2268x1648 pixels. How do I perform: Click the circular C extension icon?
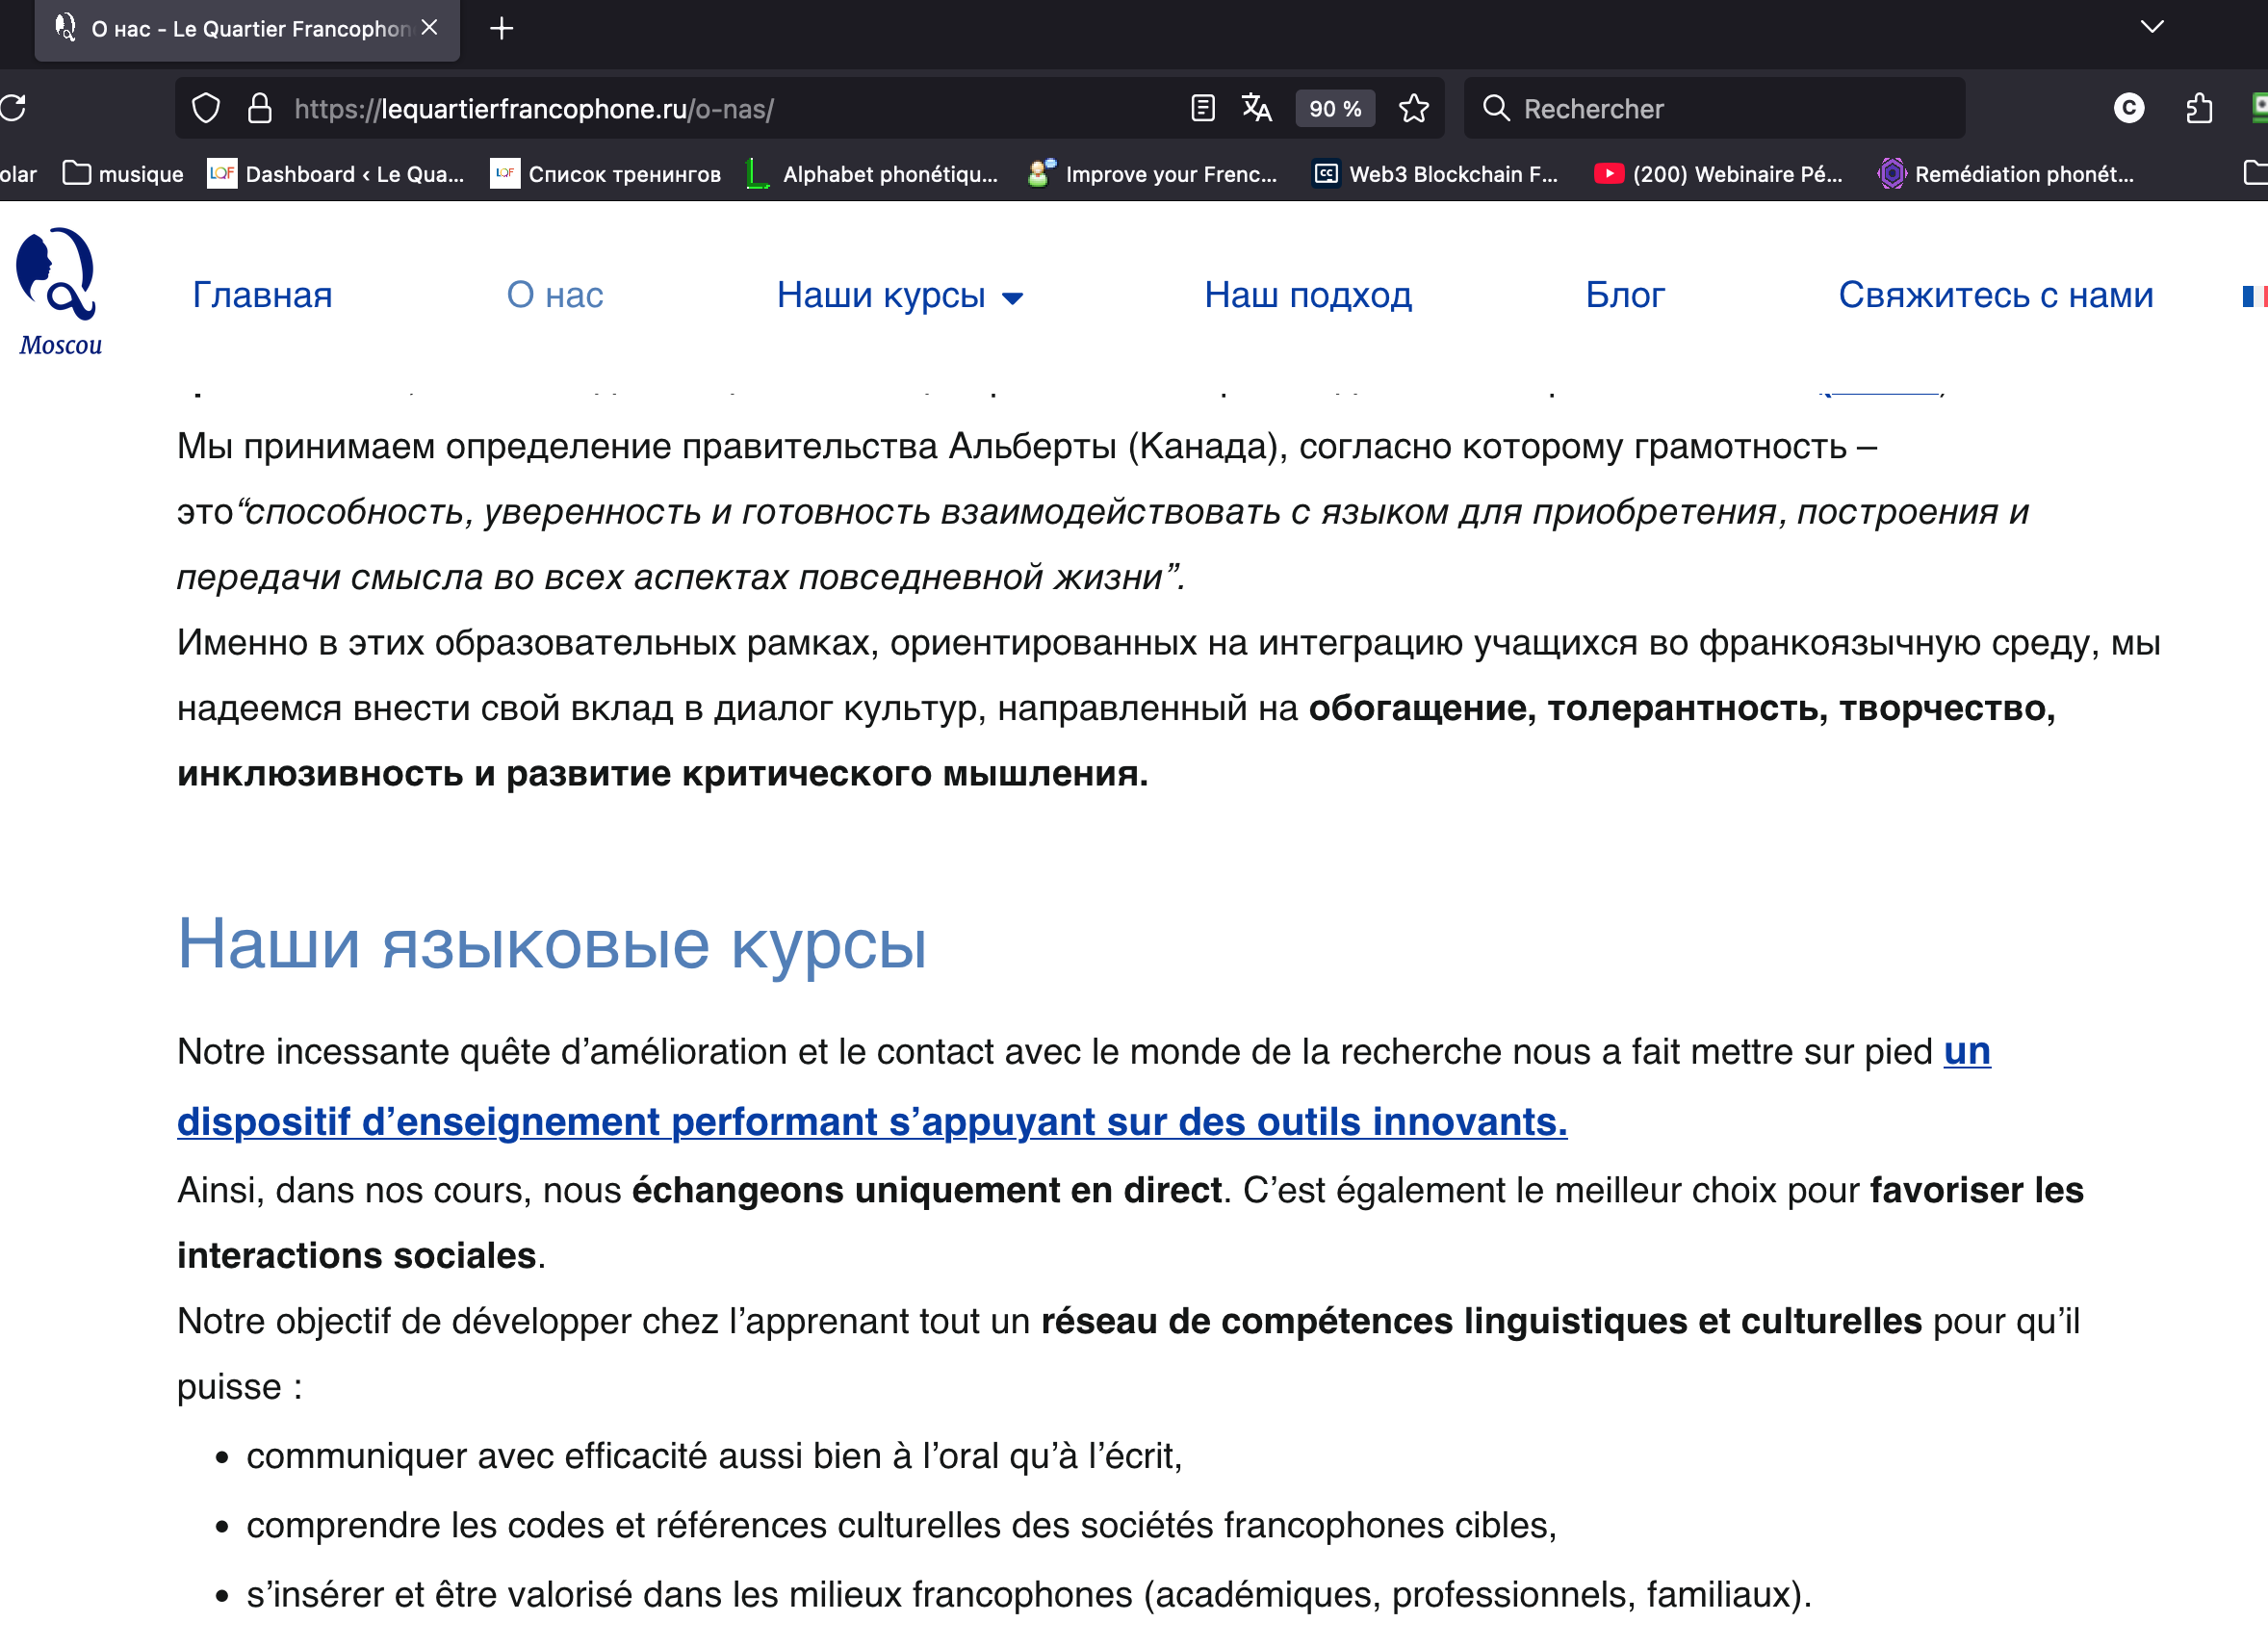click(x=2129, y=108)
